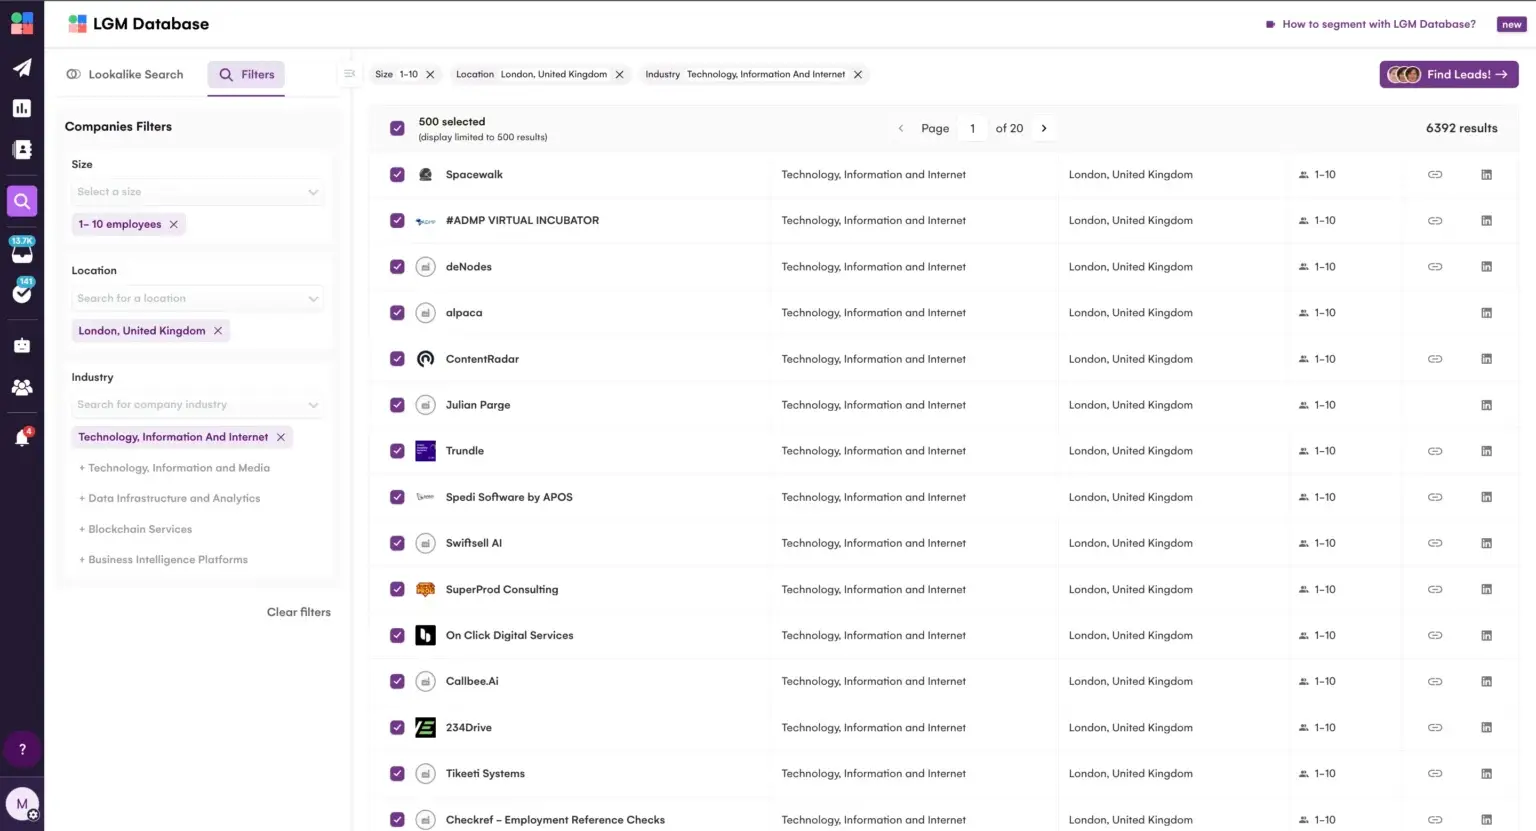Viewport: 1536px width, 831px height.
Task: Uncheck the deNodes row checkbox
Action: coord(397,267)
